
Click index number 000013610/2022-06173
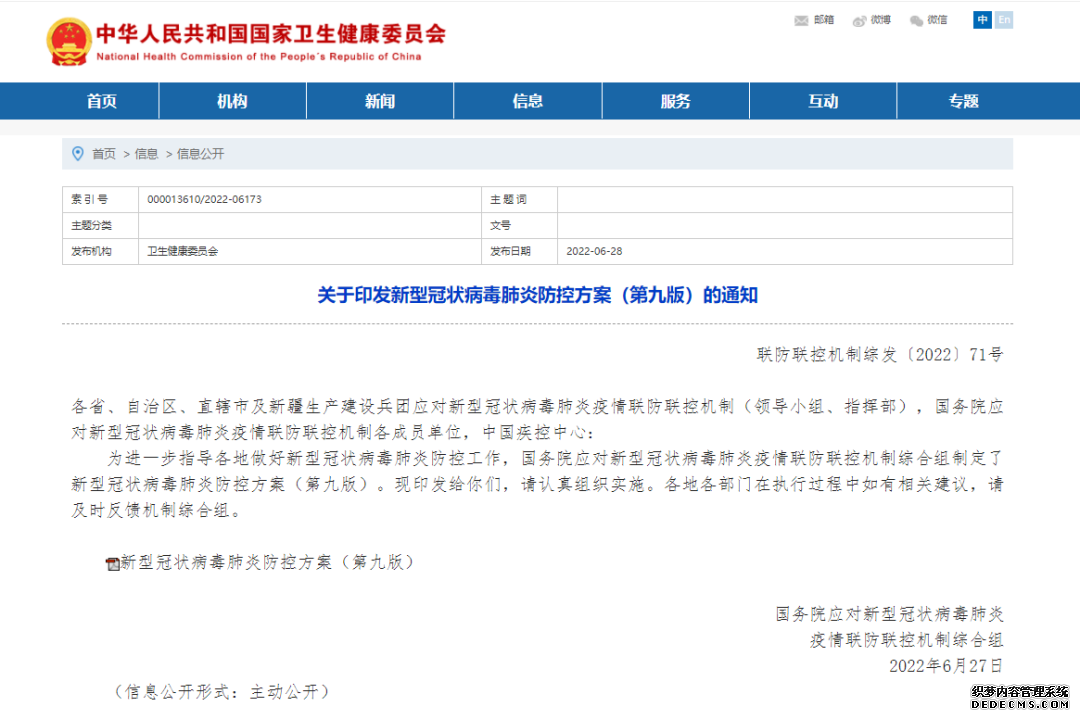coord(205,199)
